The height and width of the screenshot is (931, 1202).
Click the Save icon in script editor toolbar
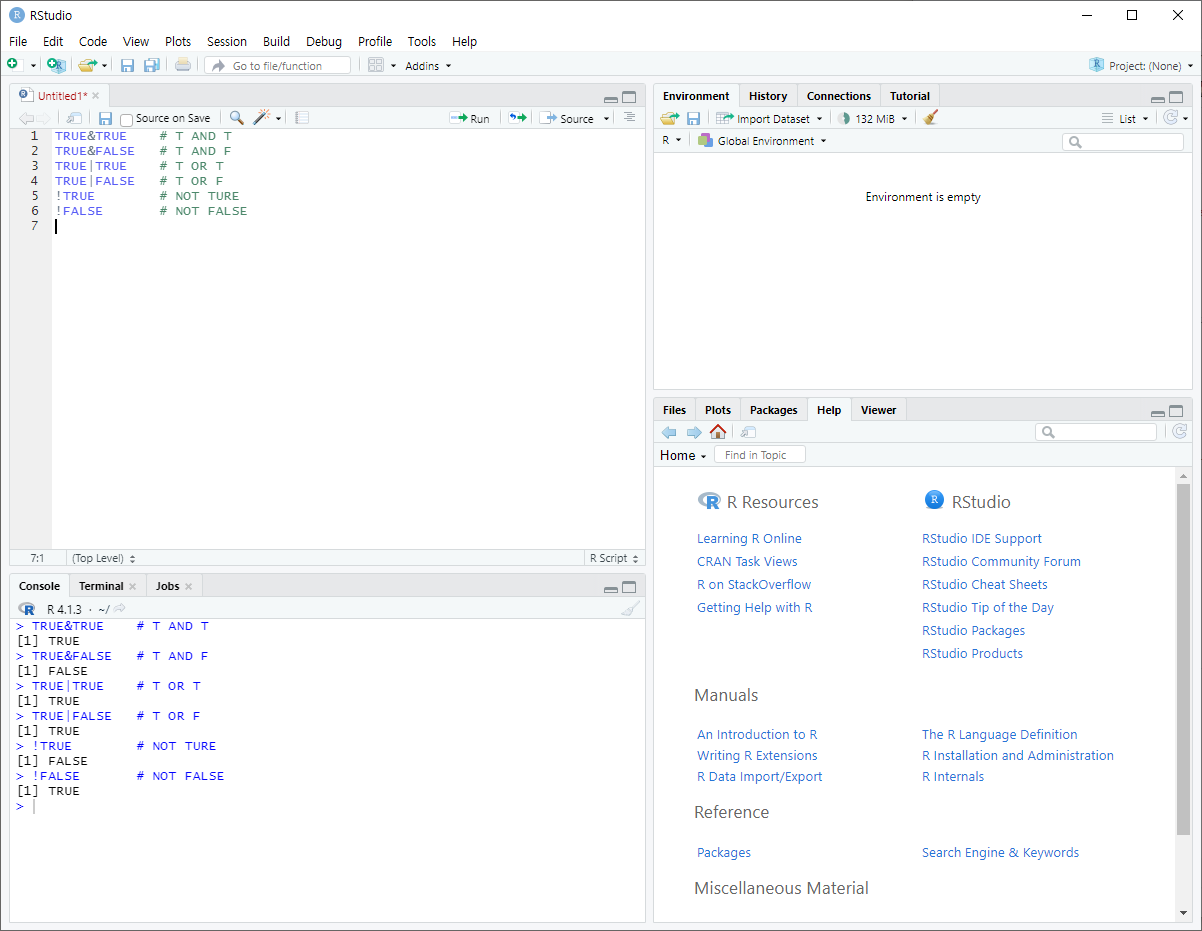point(105,118)
